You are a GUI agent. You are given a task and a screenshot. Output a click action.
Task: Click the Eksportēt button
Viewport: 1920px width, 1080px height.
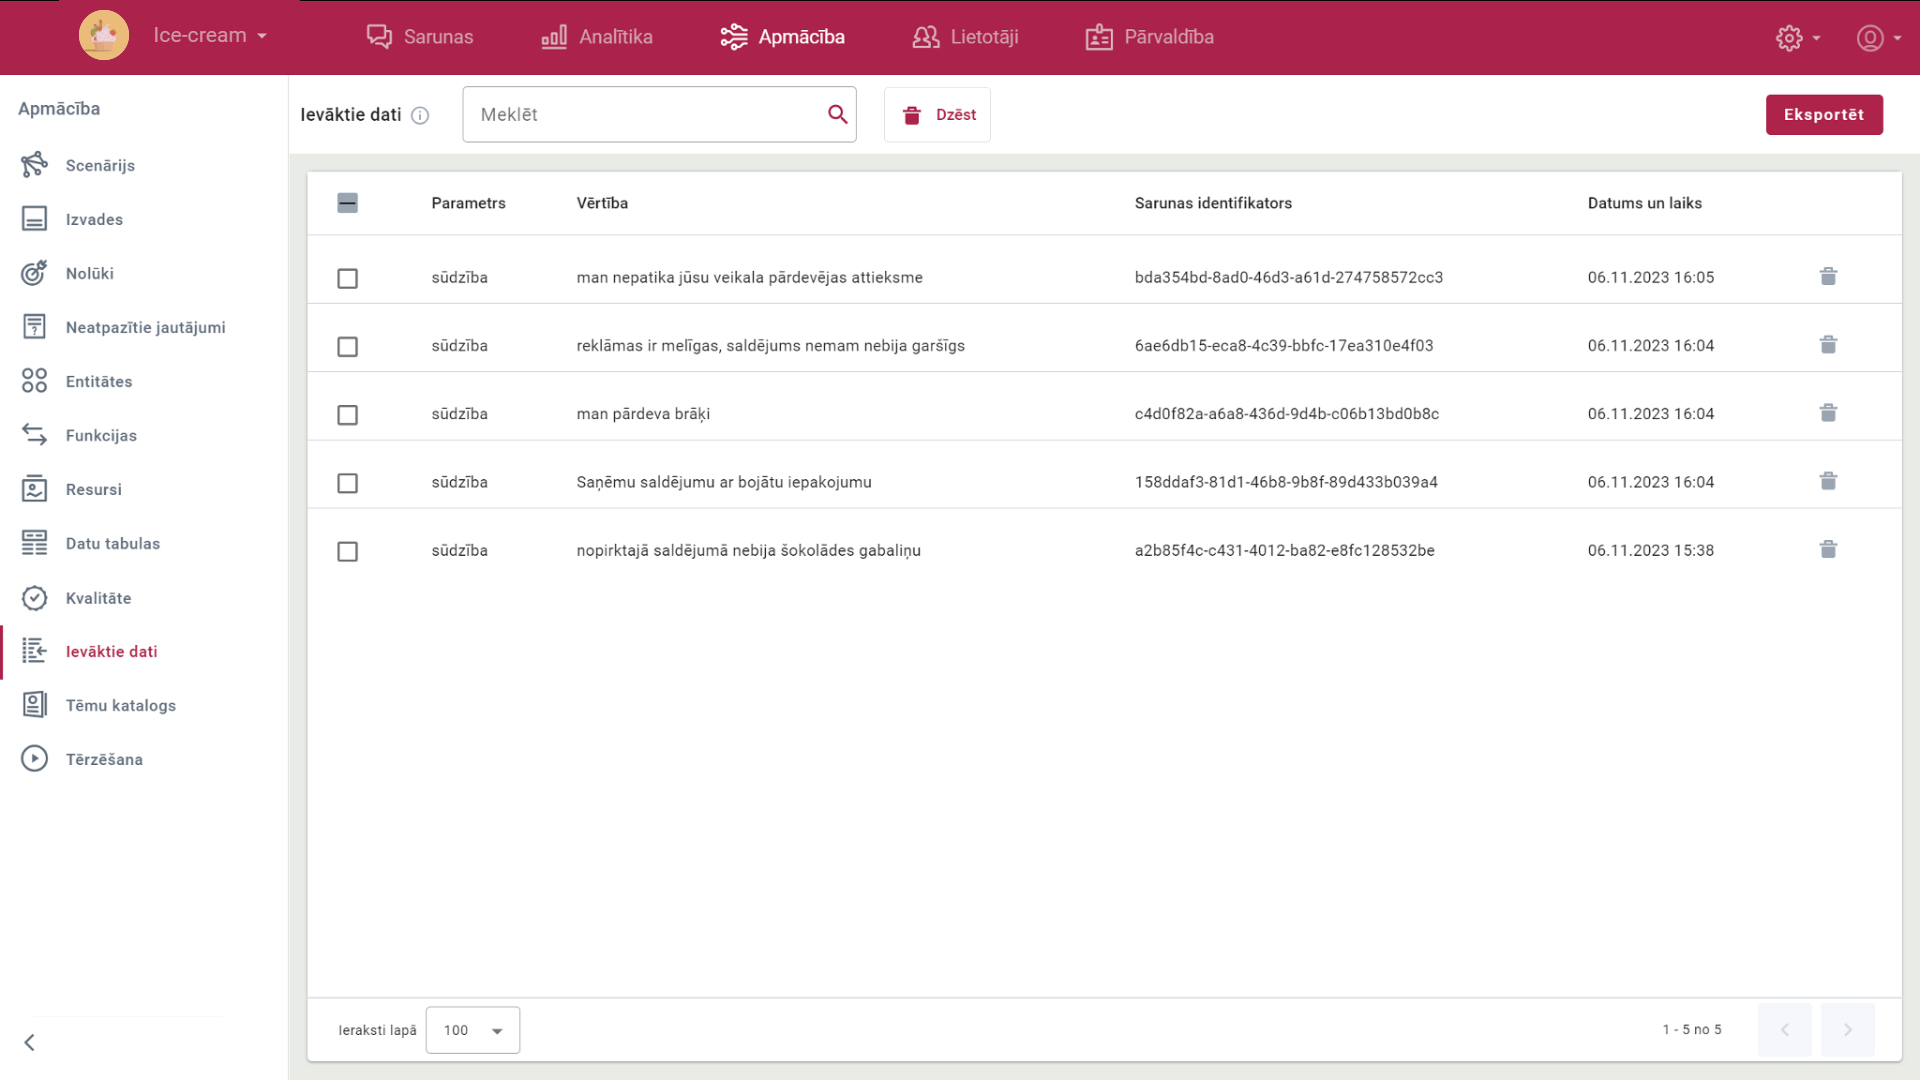[1823, 114]
